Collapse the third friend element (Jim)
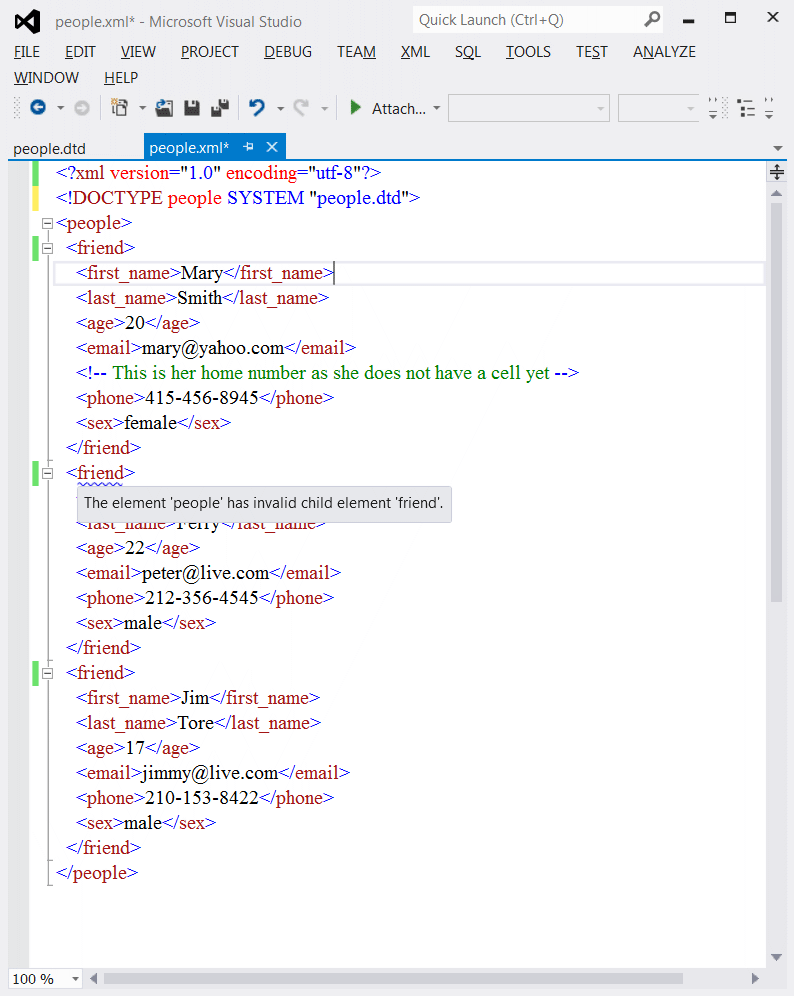This screenshot has height=996, width=794. coord(47,673)
